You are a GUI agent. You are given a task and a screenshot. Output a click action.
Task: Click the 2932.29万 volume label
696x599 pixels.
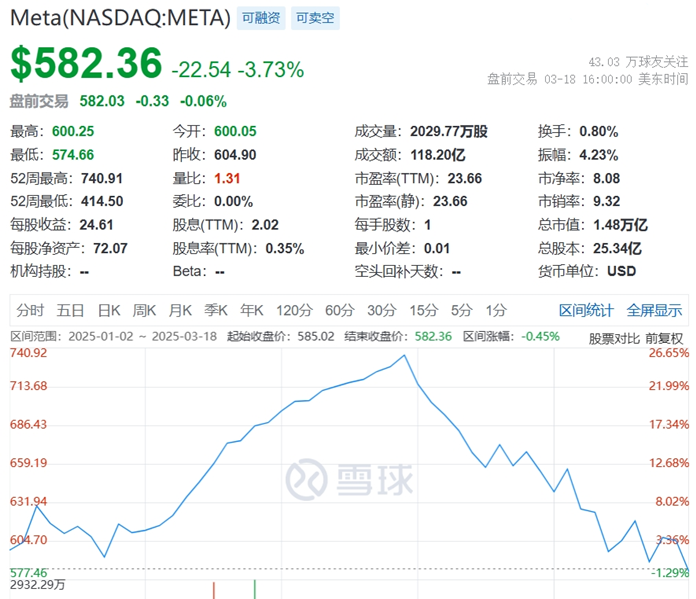(x=37, y=585)
